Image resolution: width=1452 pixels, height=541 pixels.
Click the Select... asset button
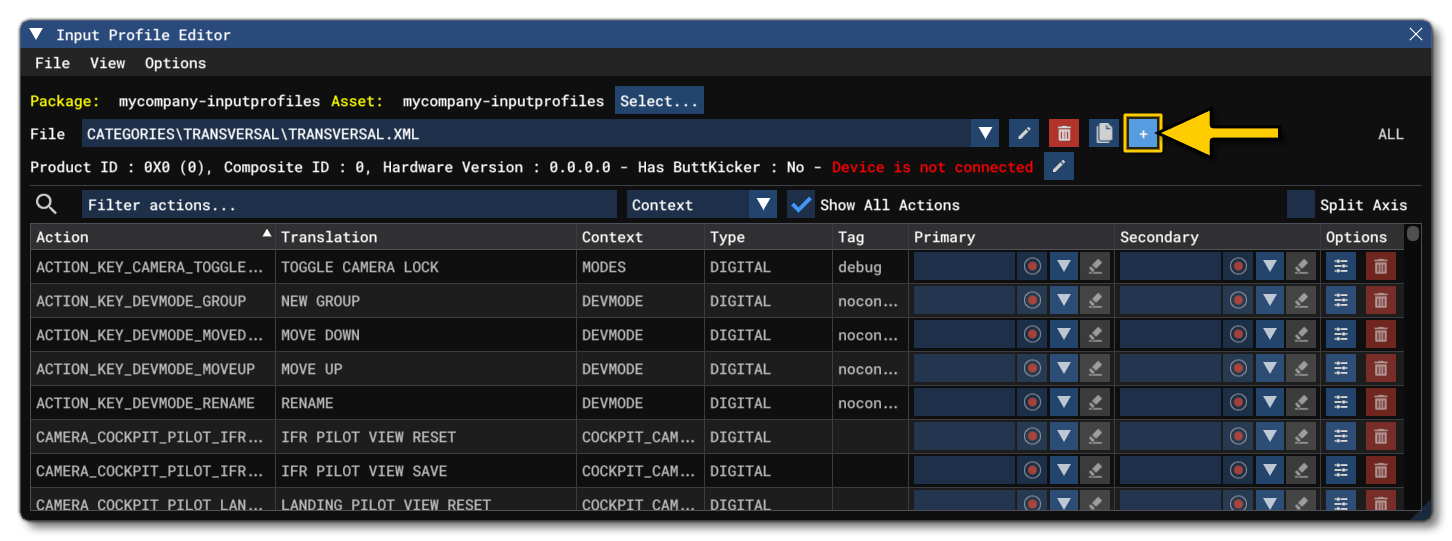click(659, 101)
